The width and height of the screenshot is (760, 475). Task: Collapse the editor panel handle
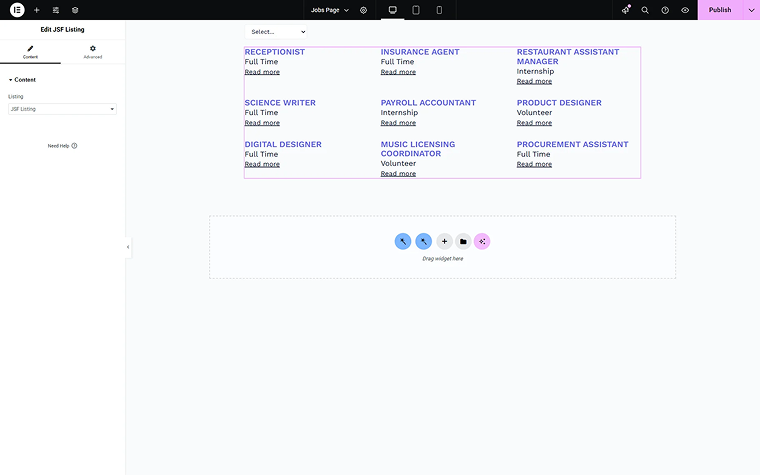[128, 247]
